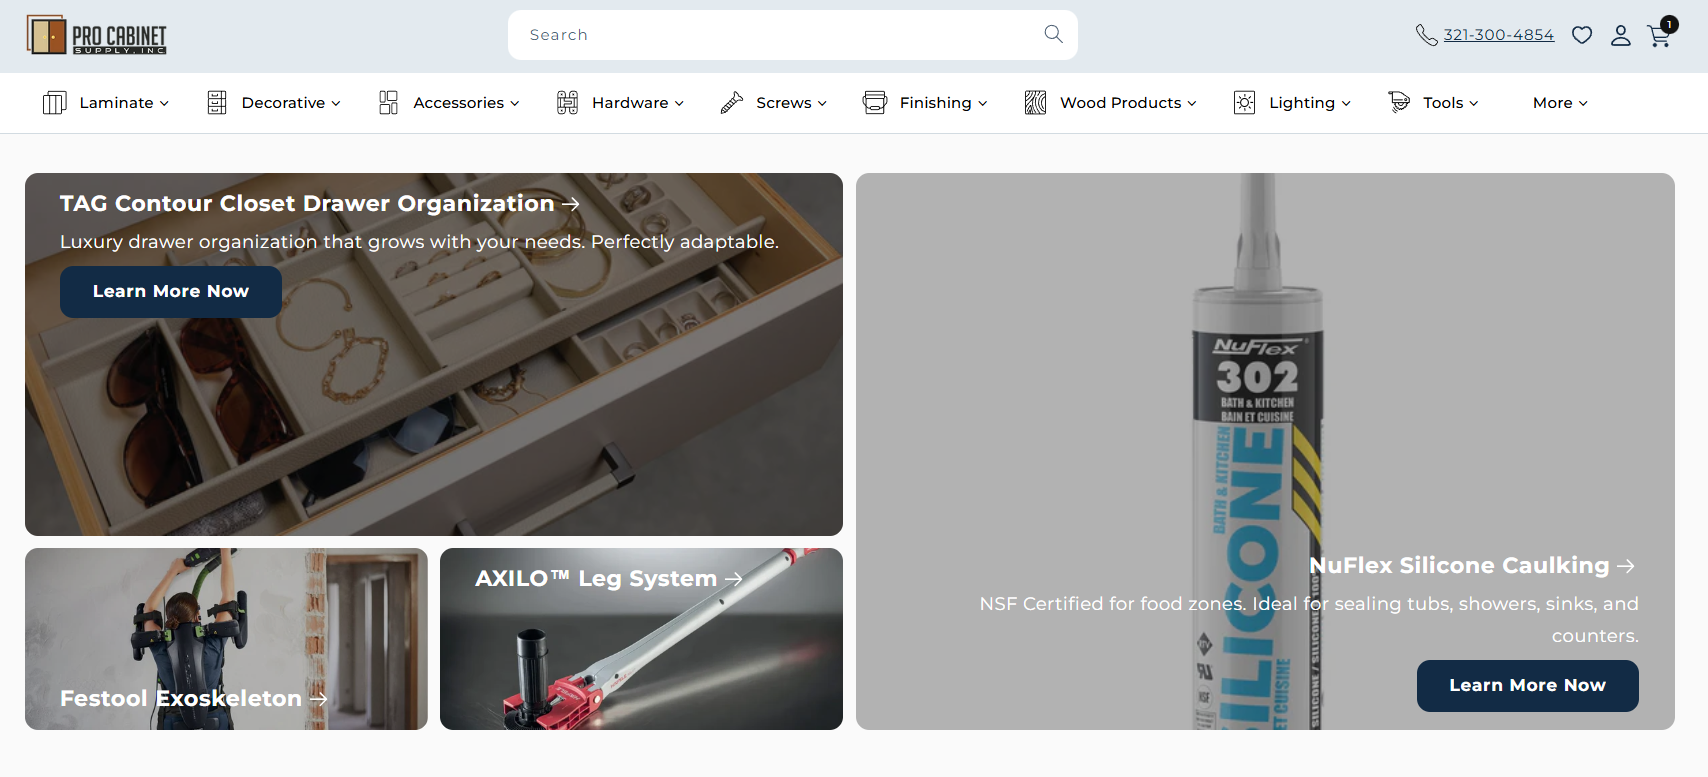Click text 'NSF Certified for food zones'
1708x777 pixels.
tap(1113, 604)
